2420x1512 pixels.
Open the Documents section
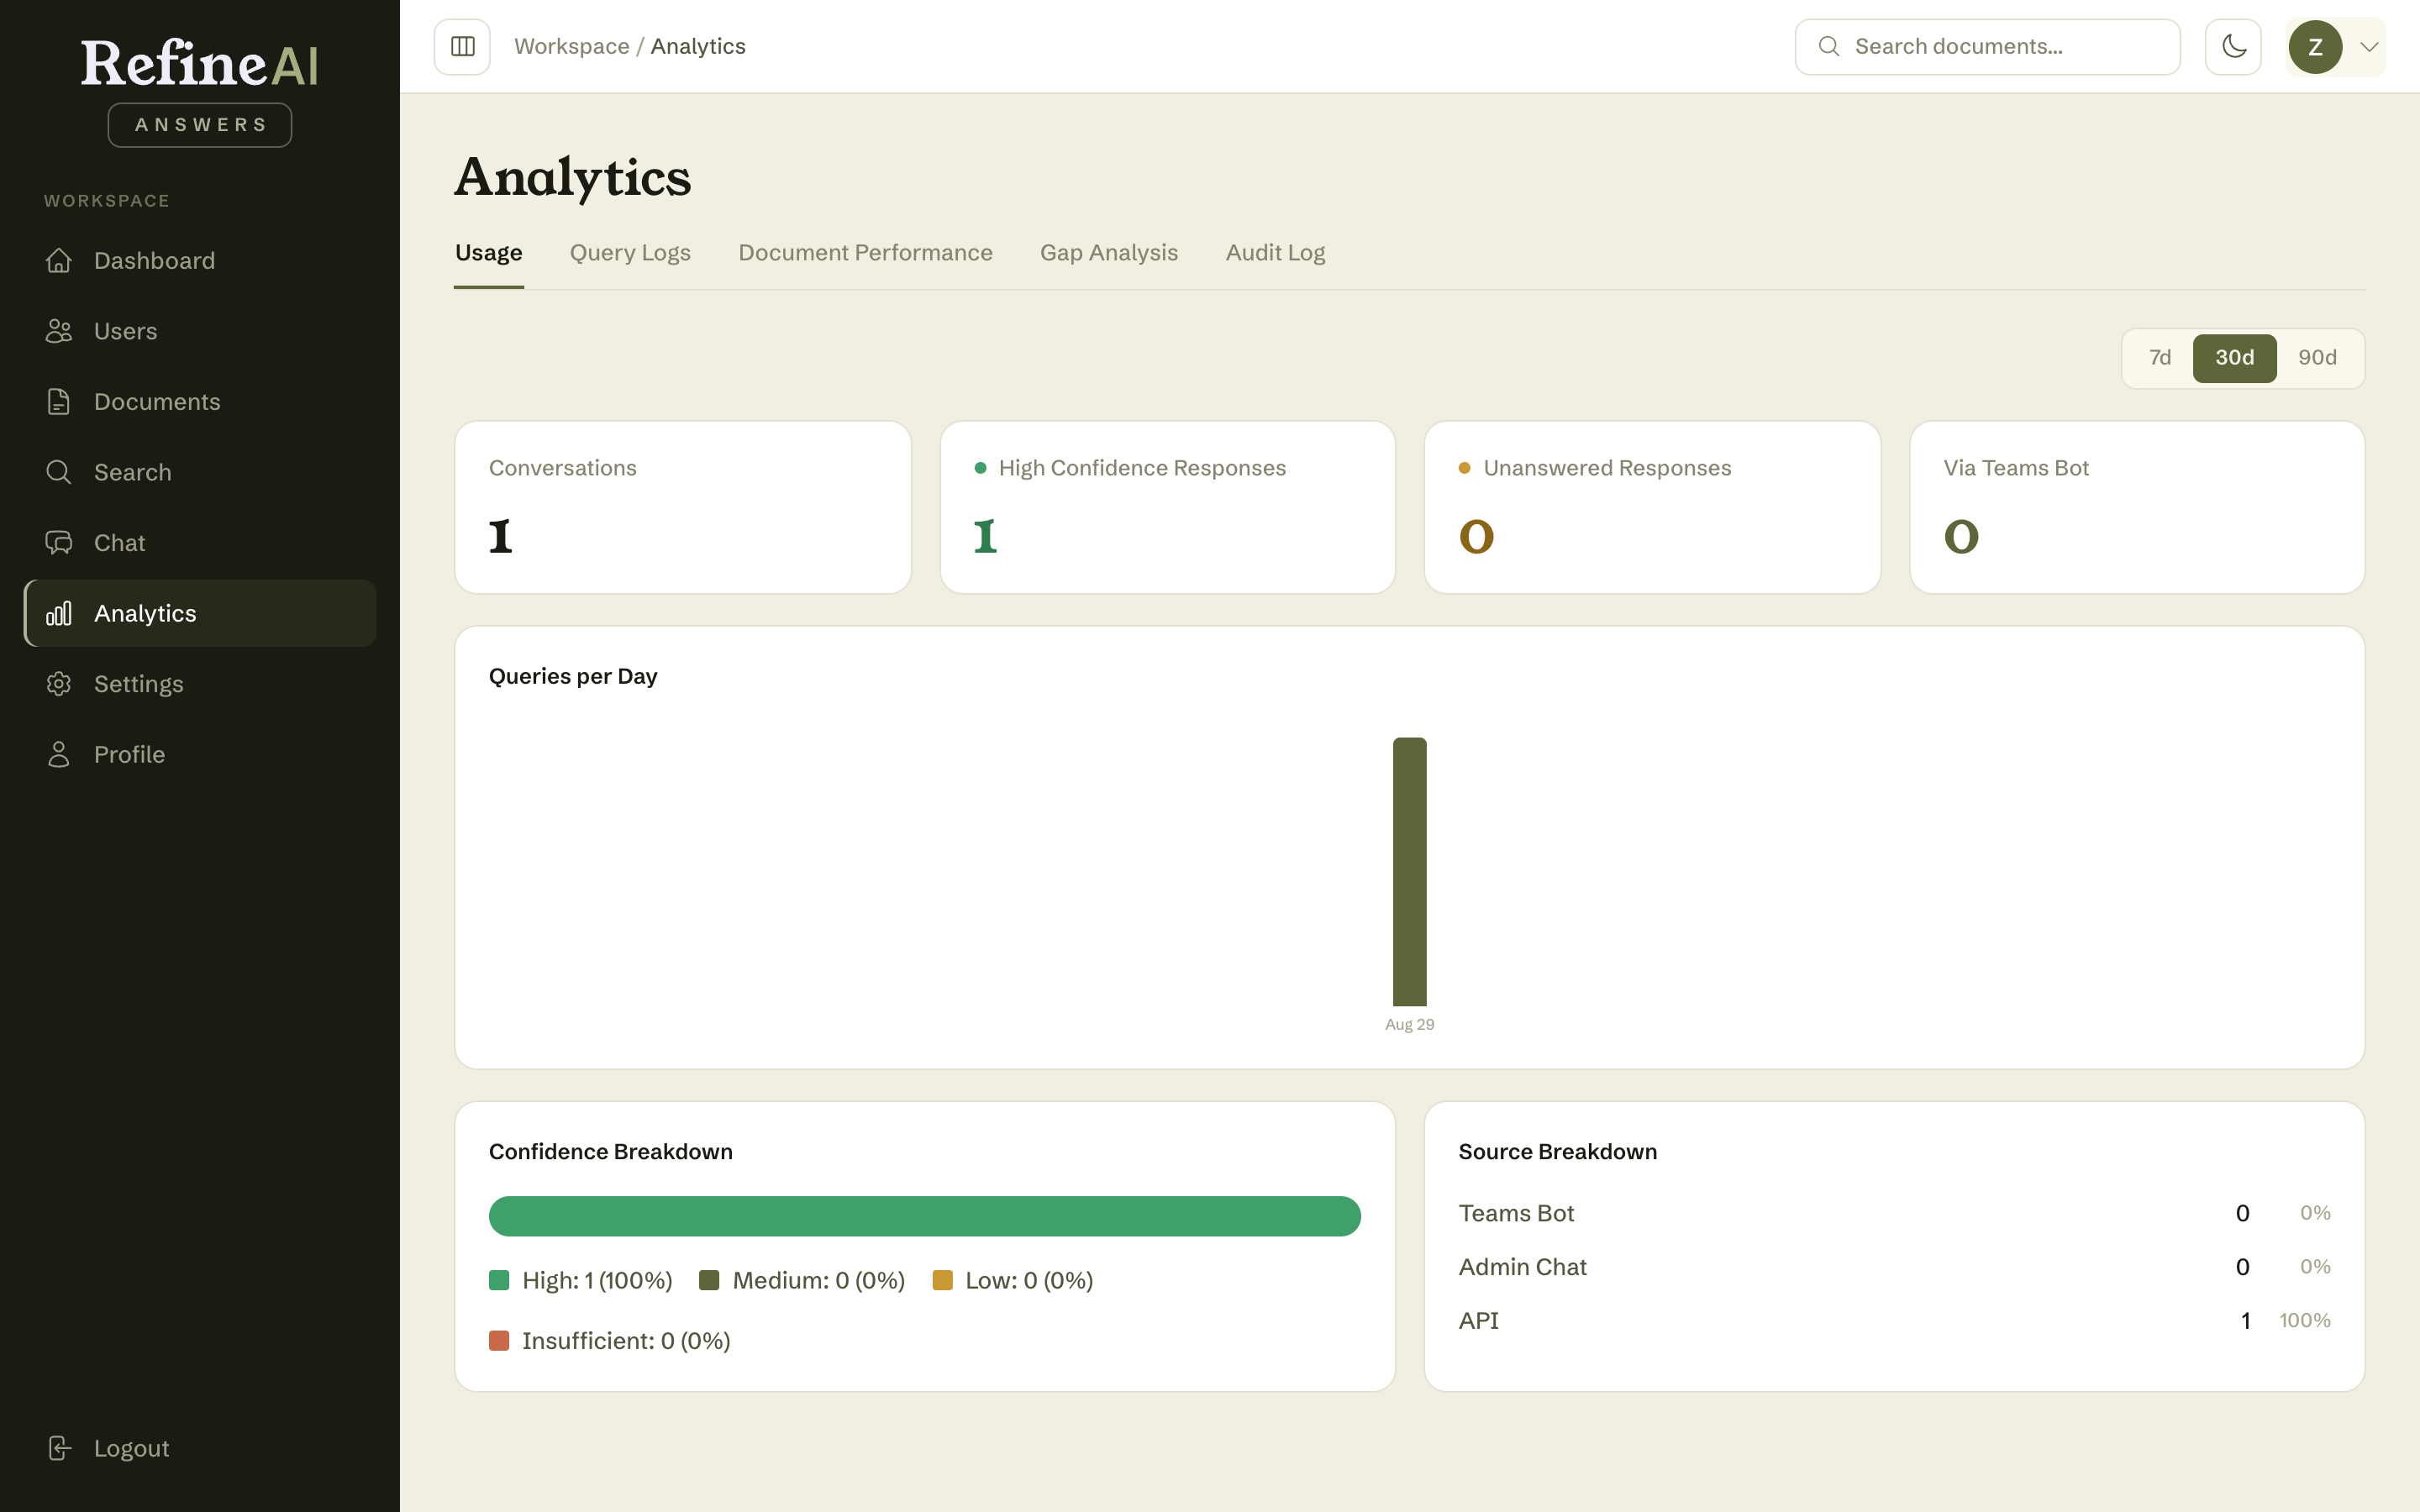tap(200, 402)
